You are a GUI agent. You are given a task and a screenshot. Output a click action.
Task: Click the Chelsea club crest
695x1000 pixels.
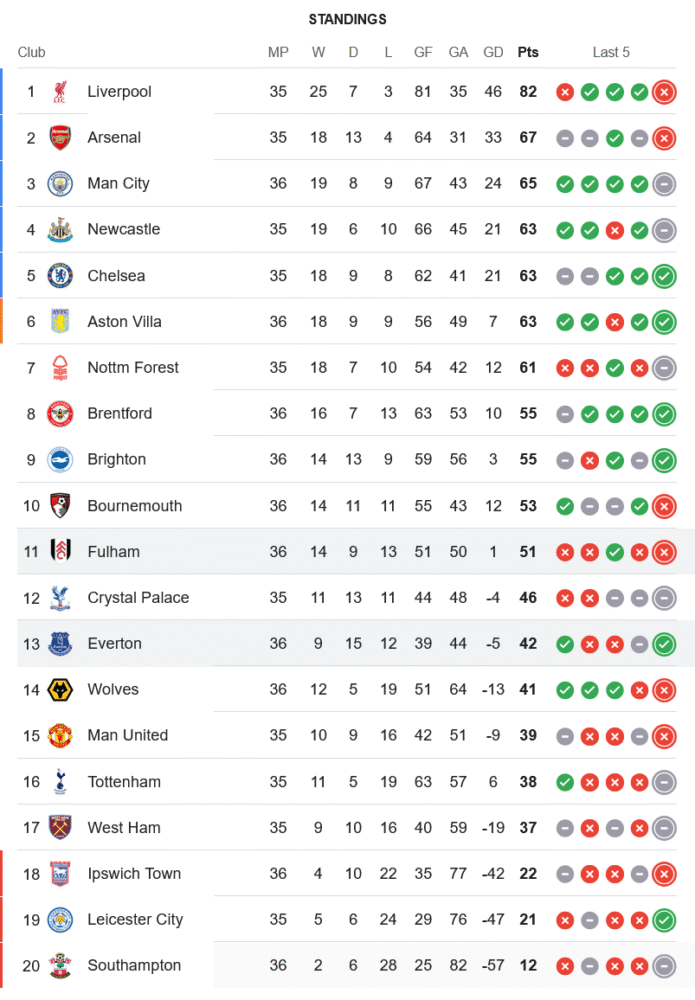coord(60,276)
